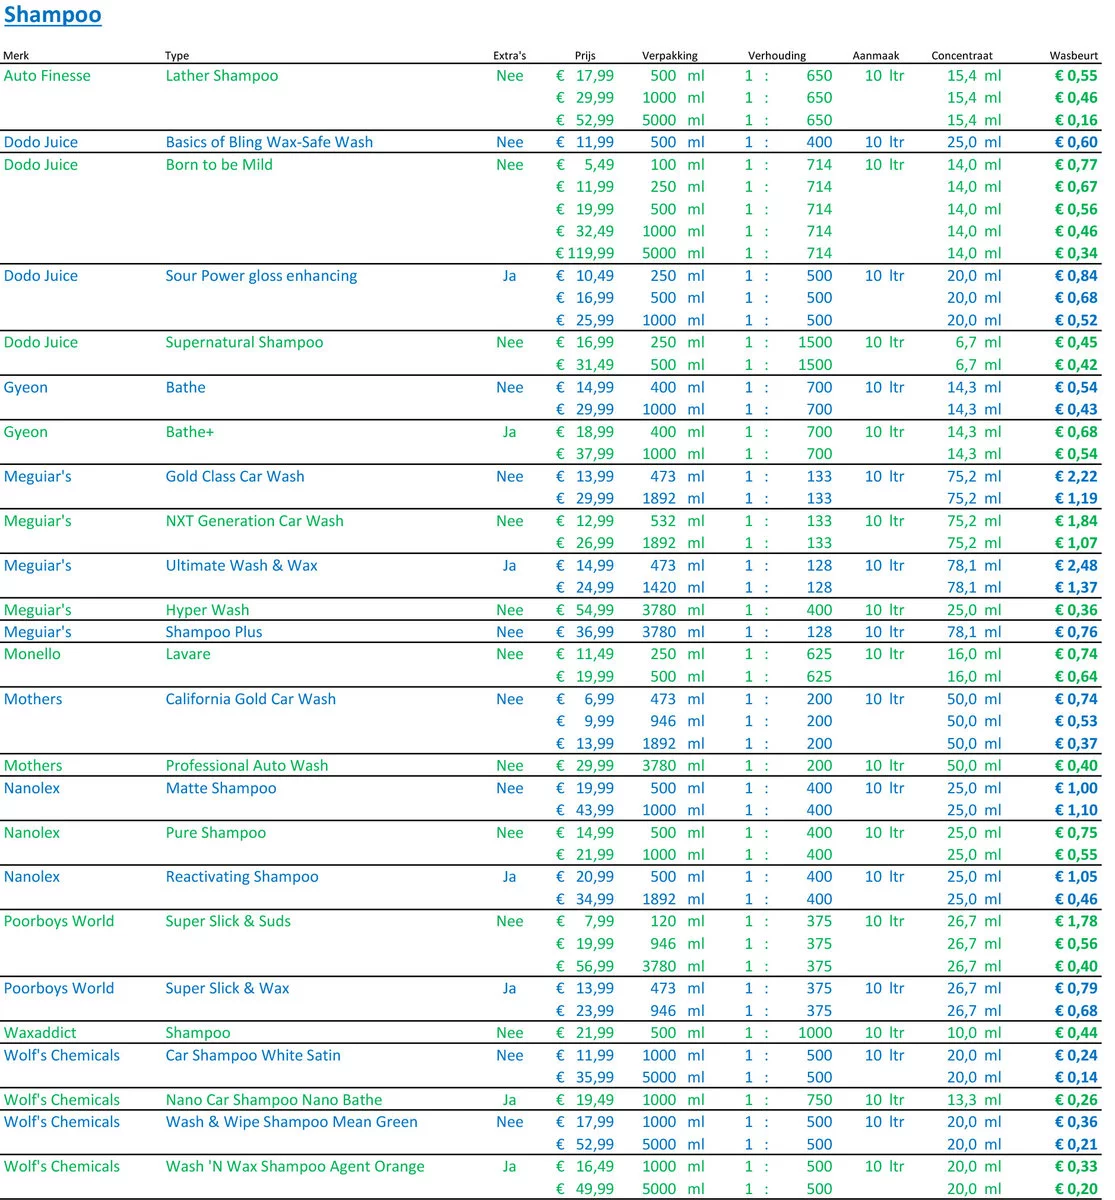Click the Super Slick & Wax cell
This screenshot has width=1115, height=1200.
[227, 988]
